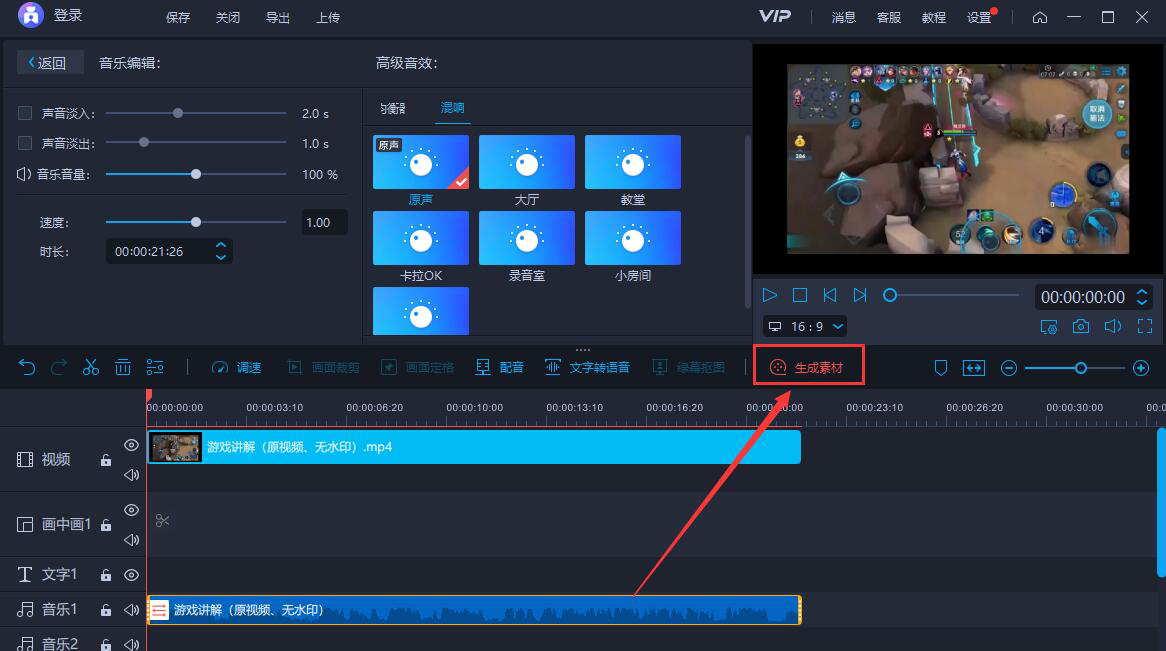Select the scissors cut tool in toolbar
The width and height of the screenshot is (1166, 651).
pos(91,367)
